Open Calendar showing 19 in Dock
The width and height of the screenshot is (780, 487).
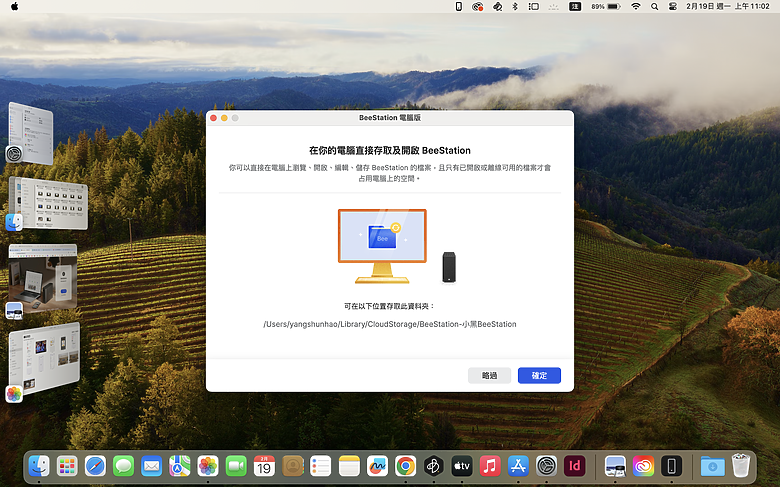[264, 466]
